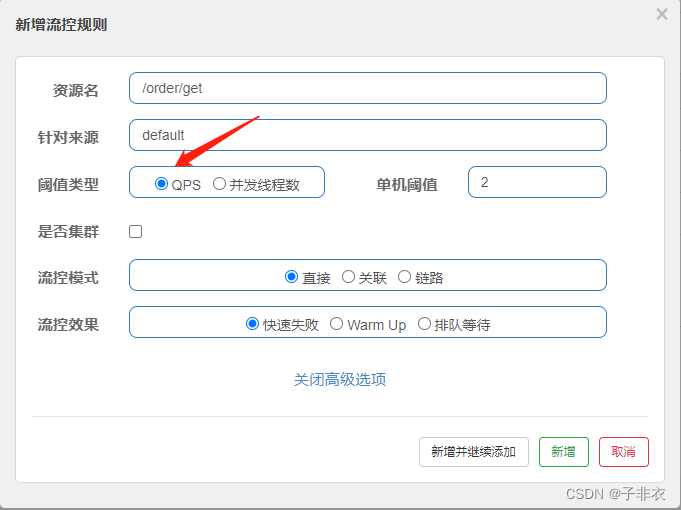The width and height of the screenshot is (681, 510).
Task: Select the QPS threshold type radio
Action: click(161, 184)
